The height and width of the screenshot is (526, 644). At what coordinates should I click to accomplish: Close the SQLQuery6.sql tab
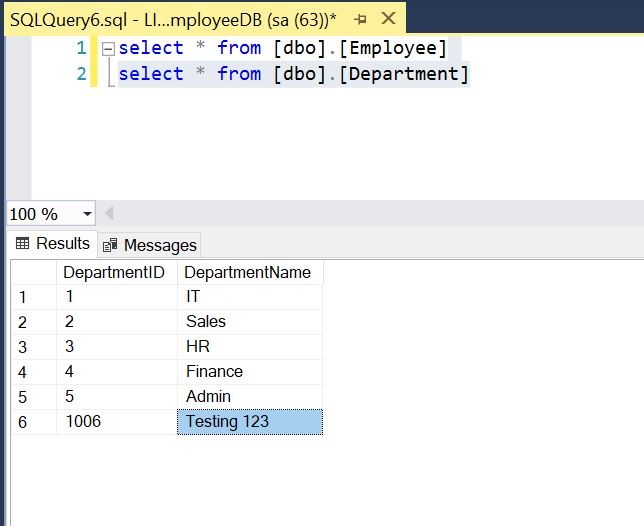pyautogui.click(x=388, y=18)
